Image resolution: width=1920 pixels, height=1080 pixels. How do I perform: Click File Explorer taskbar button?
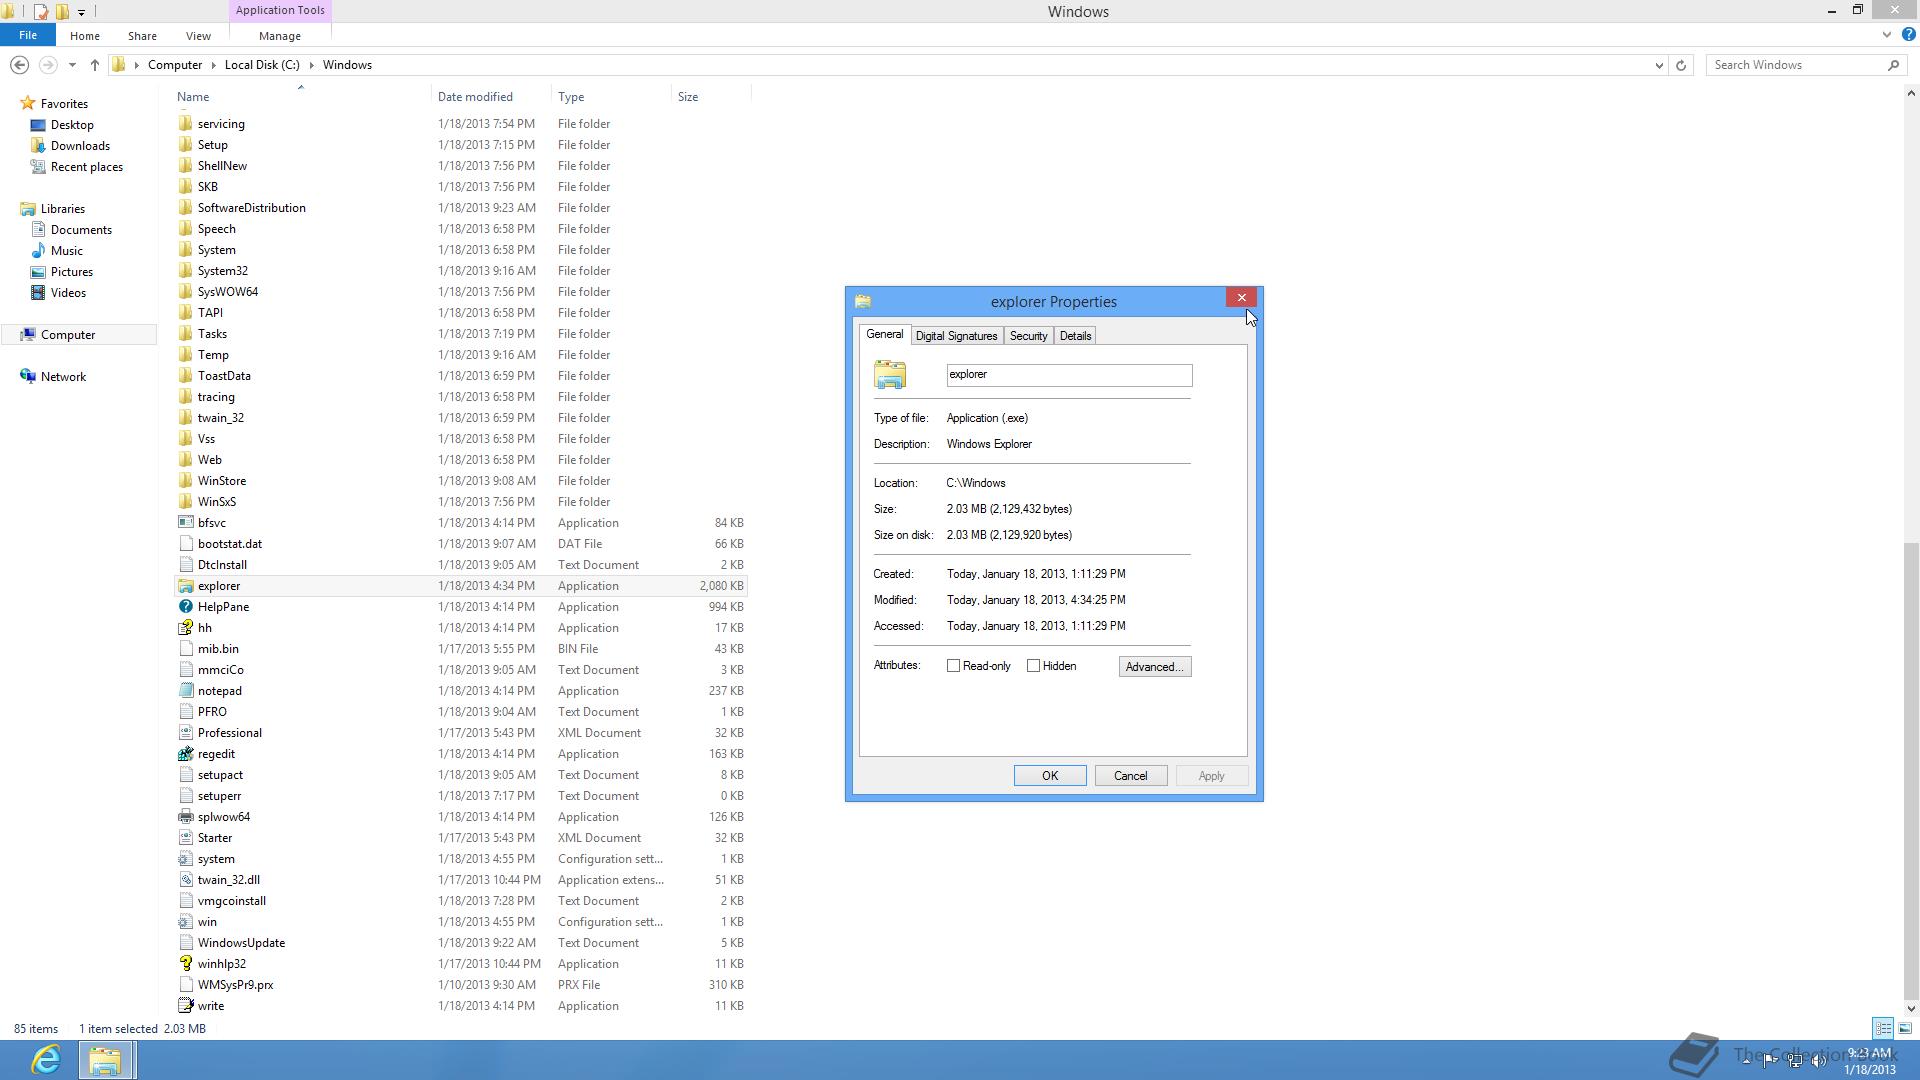coord(105,1060)
